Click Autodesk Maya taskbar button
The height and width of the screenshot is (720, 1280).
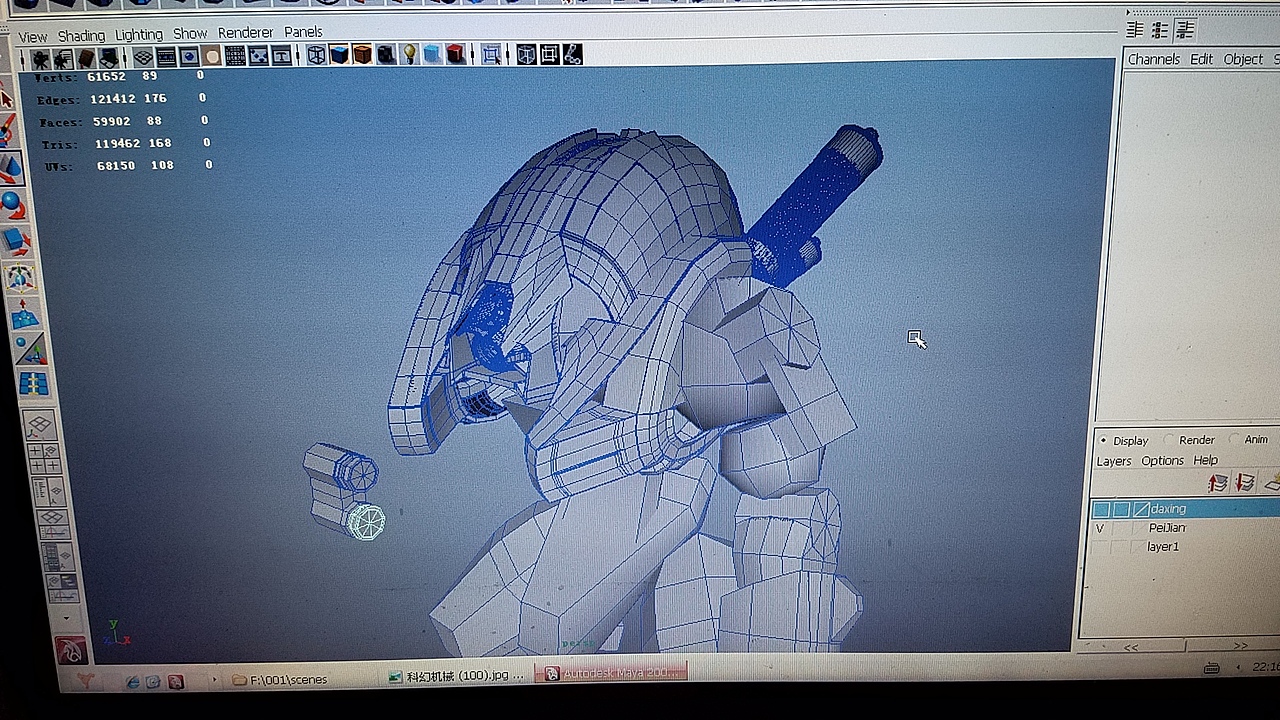(611, 673)
